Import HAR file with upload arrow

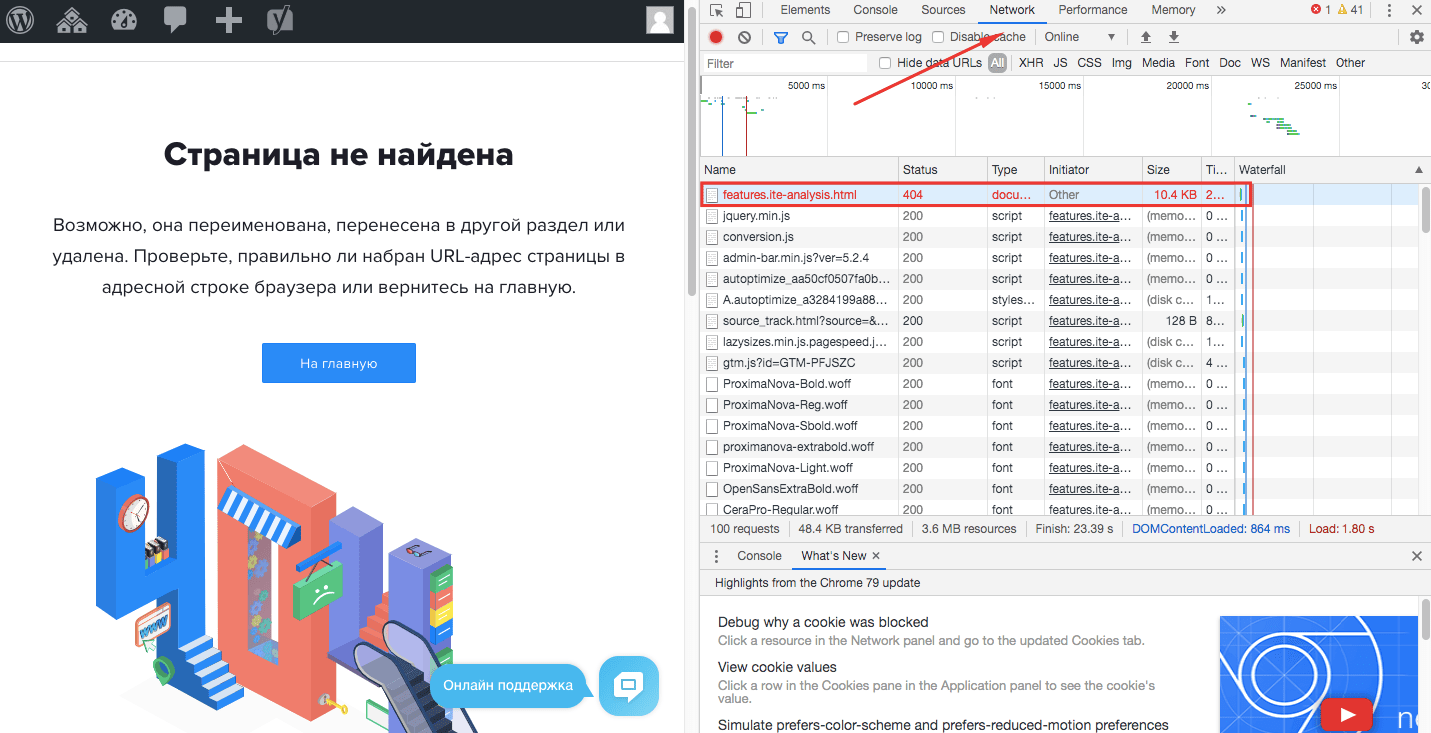point(1146,37)
